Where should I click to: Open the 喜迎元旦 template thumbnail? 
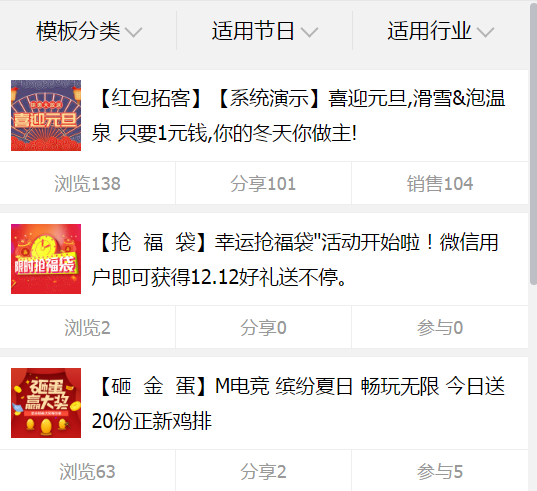[46, 115]
